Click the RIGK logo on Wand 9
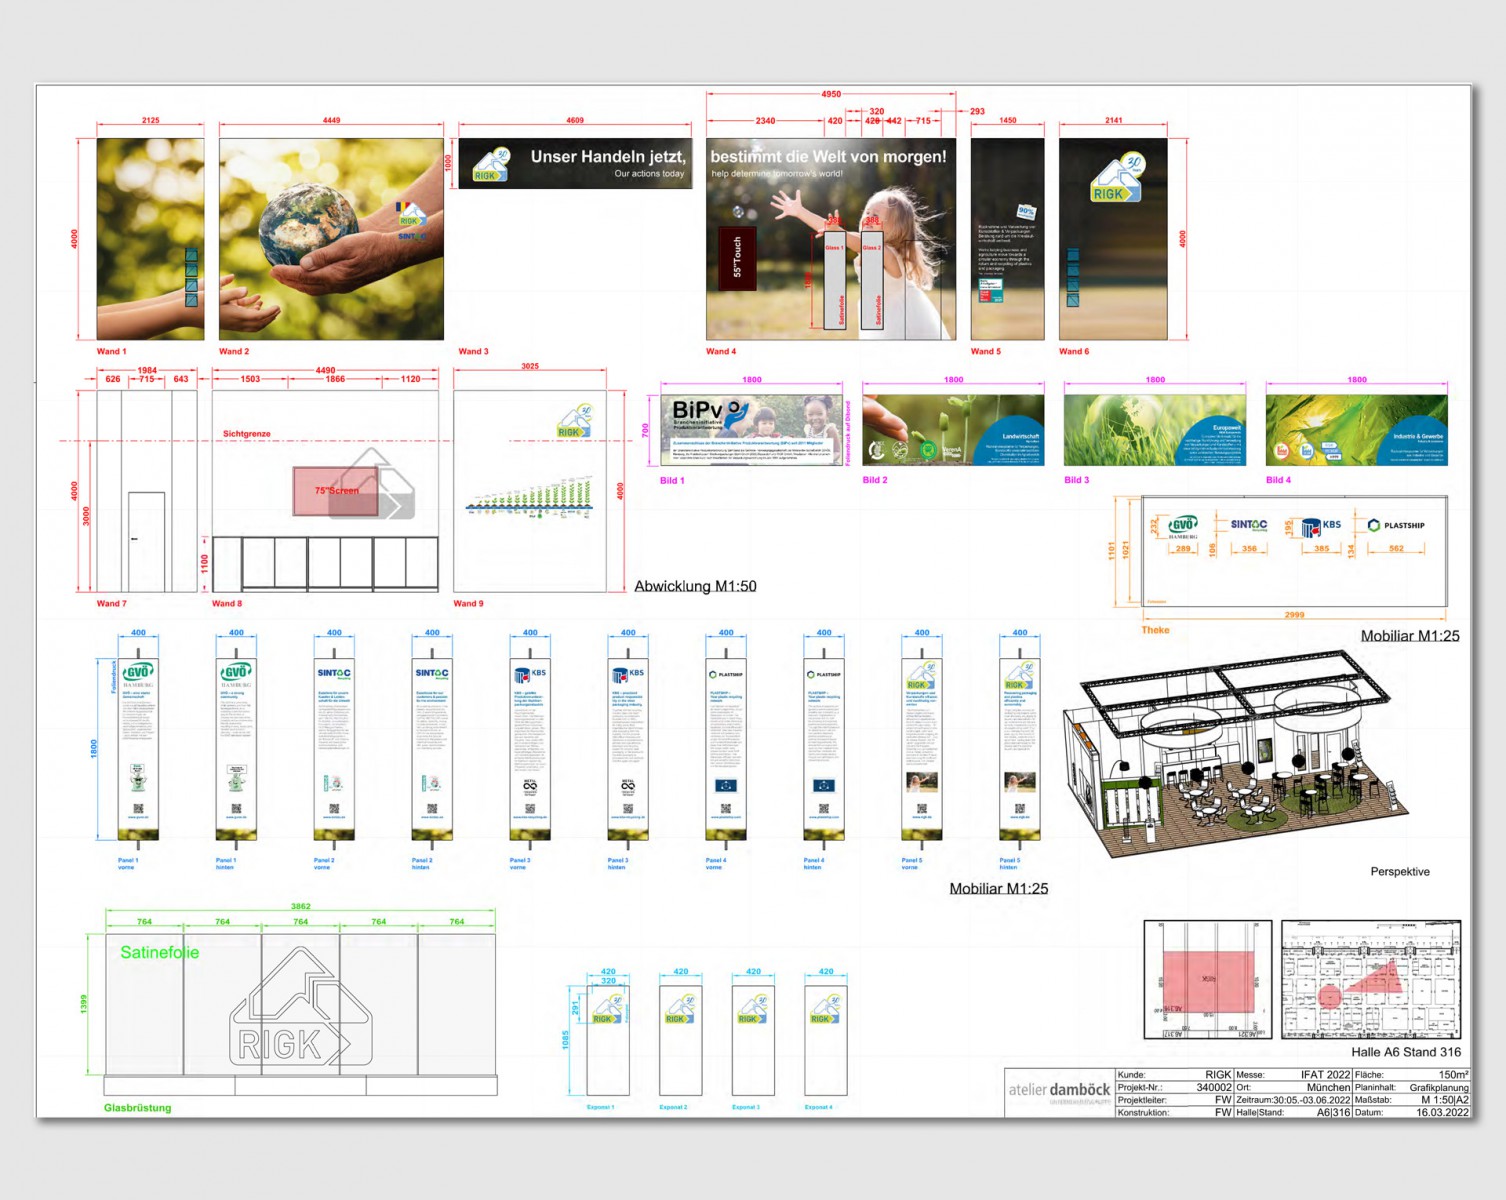1506x1200 pixels. [574, 422]
